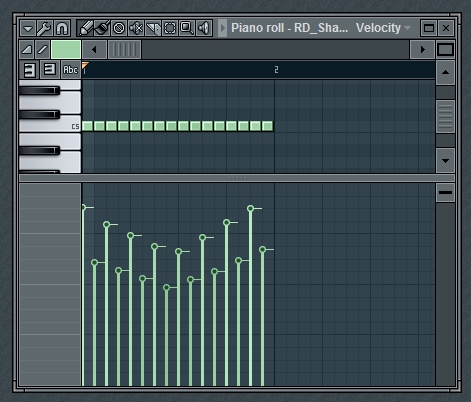Choose the dashed select tool
The width and height of the screenshot is (471, 402).
click(x=170, y=28)
